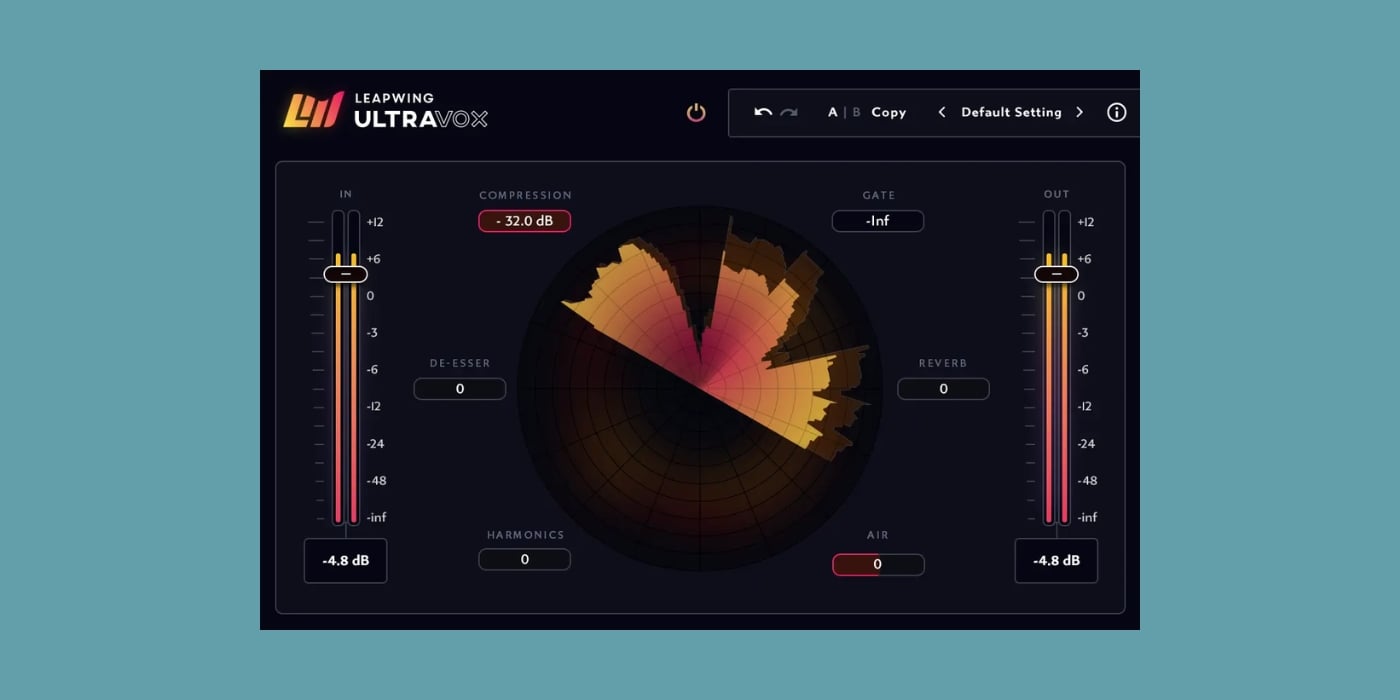Click the circular vocal visualizer display
The width and height of the screenshot is (1400, 700).
pos(700,389)
